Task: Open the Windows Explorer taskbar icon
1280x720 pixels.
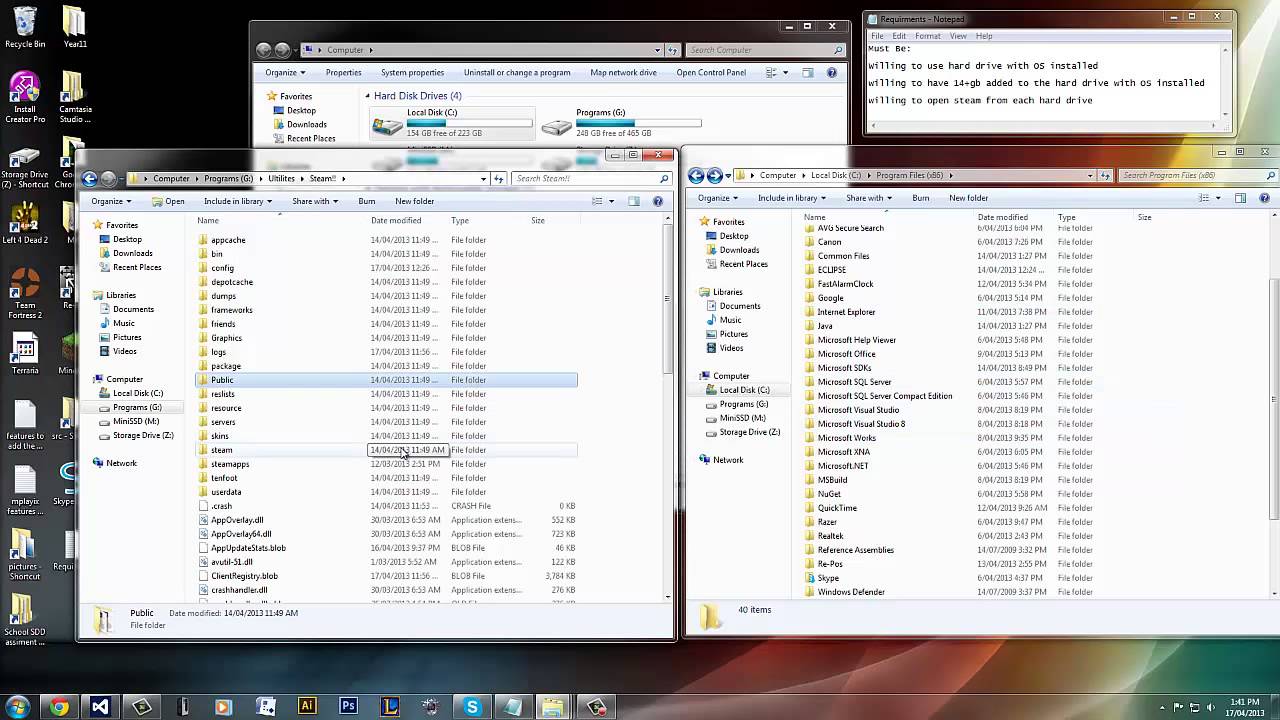Action: [553, 707]
